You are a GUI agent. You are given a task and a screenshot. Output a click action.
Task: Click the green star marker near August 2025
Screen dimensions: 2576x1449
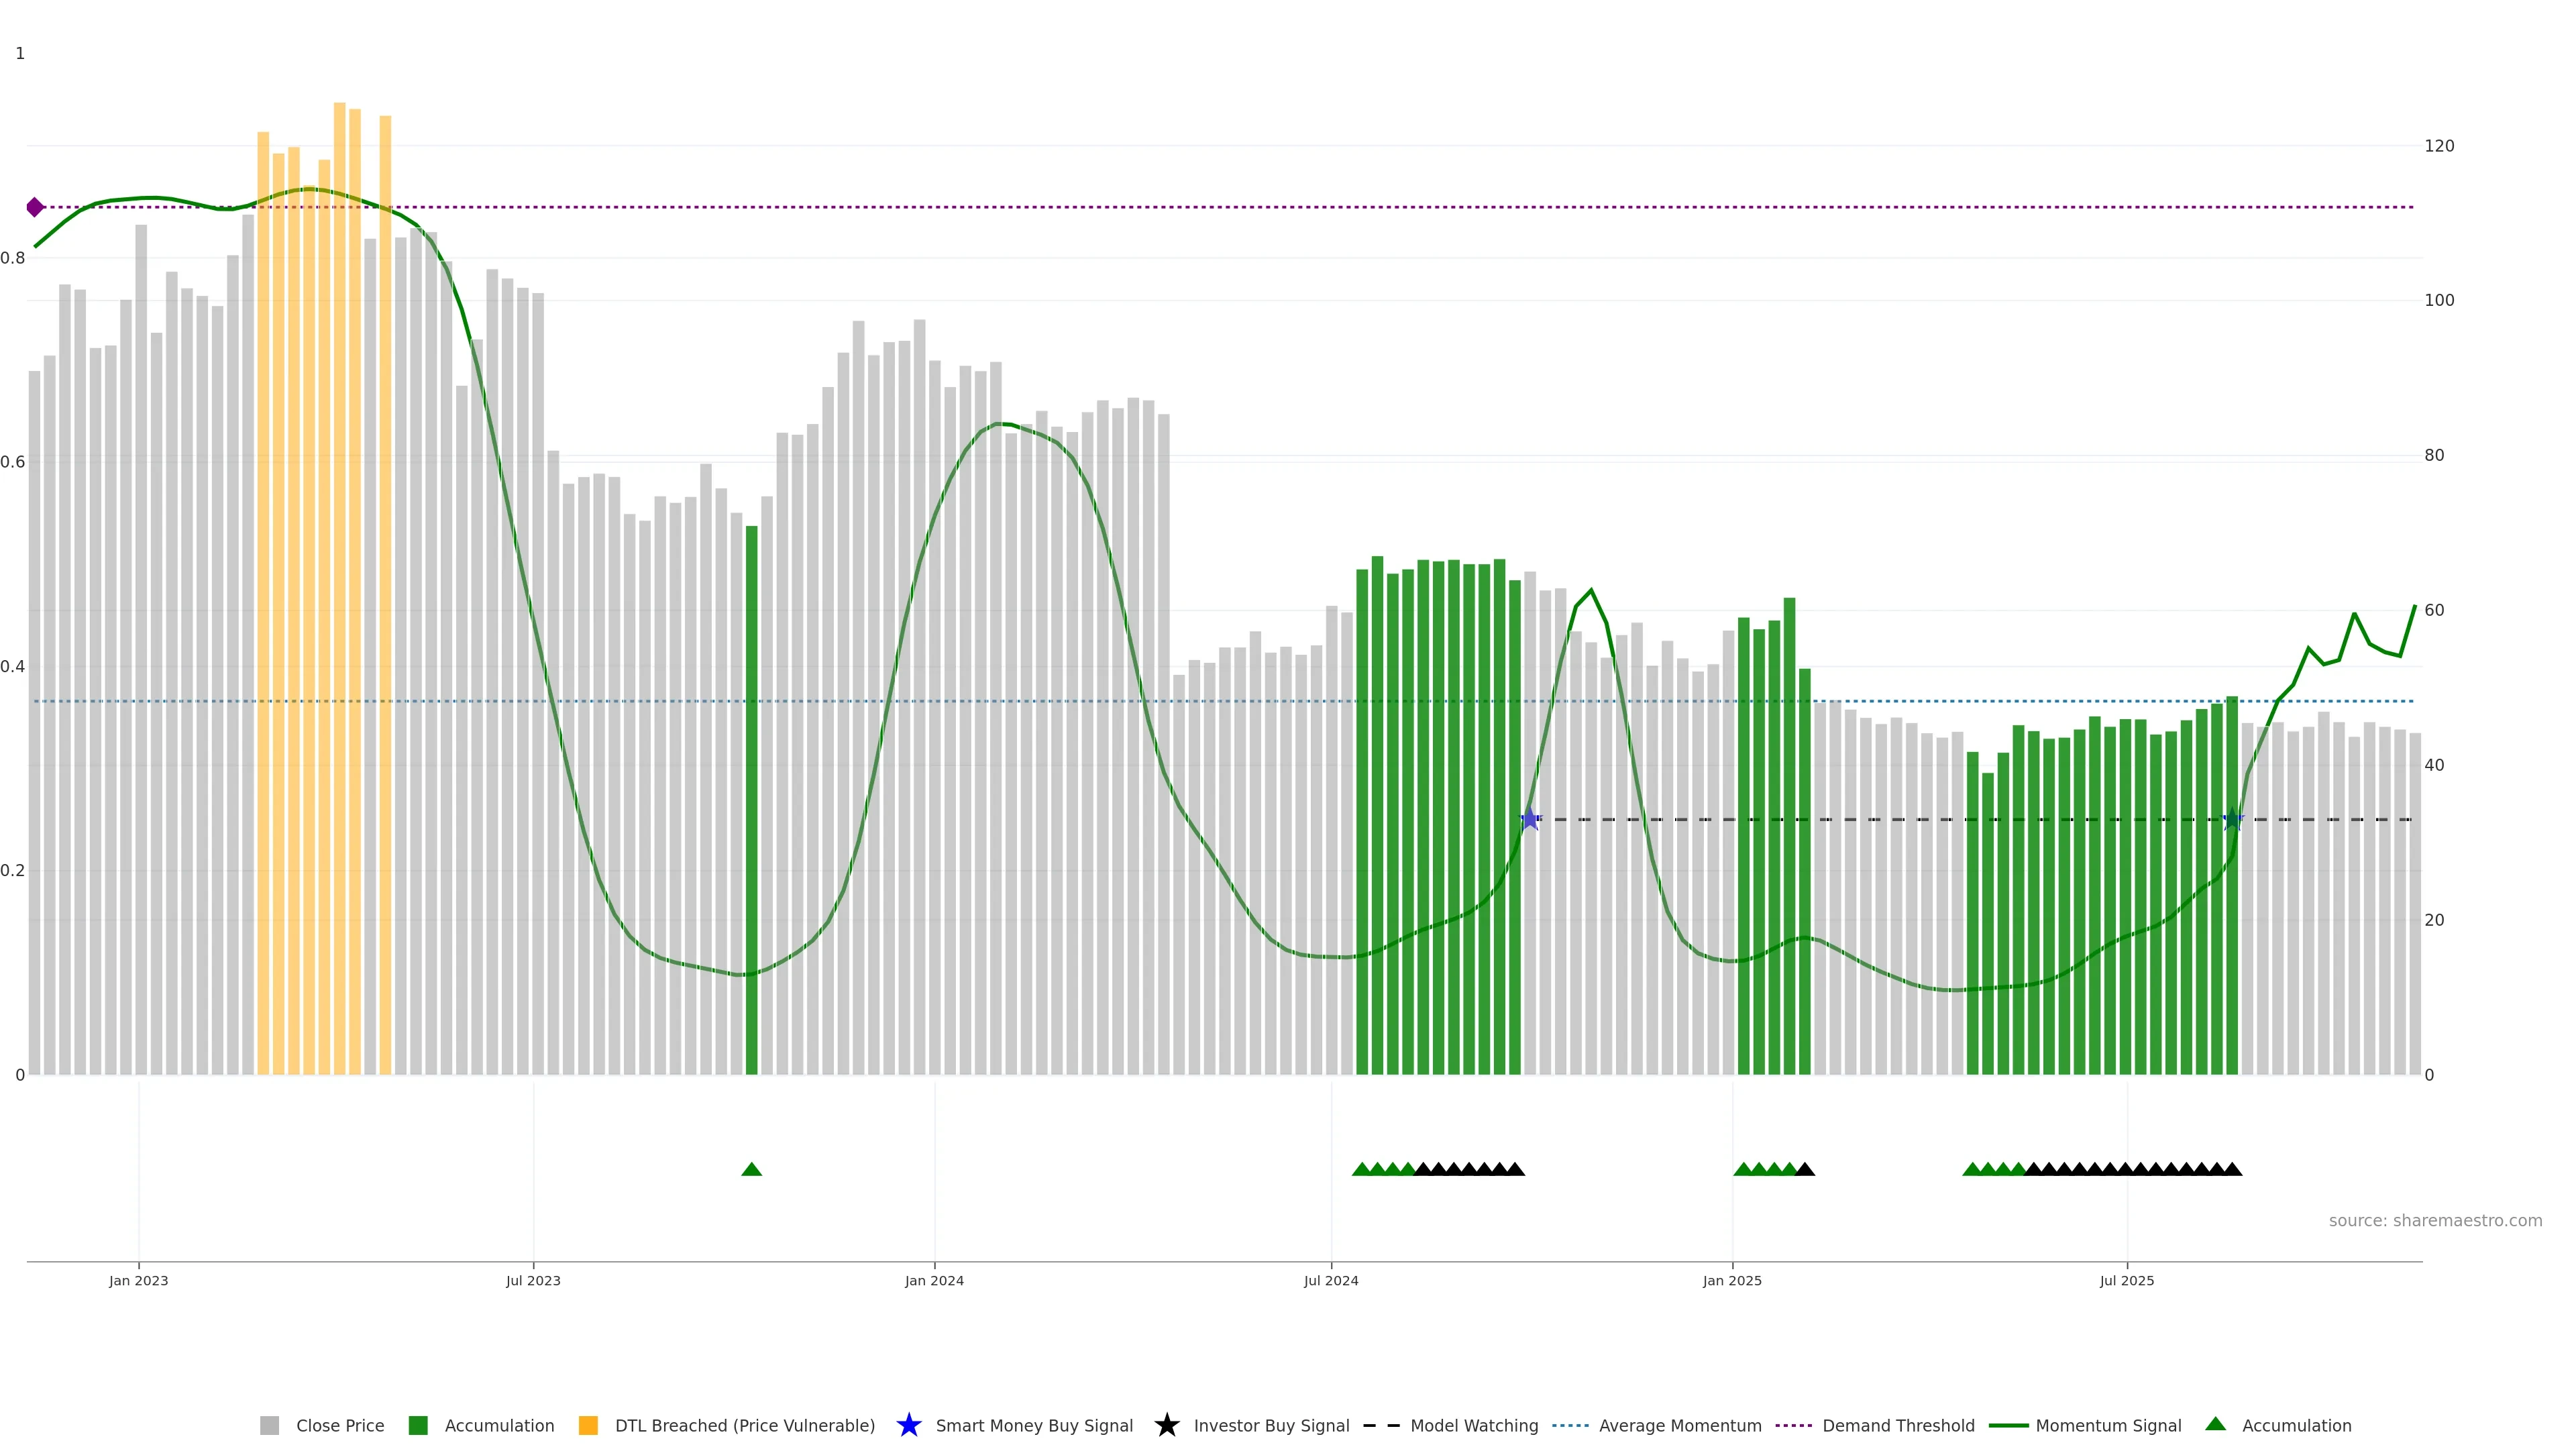2232,819
